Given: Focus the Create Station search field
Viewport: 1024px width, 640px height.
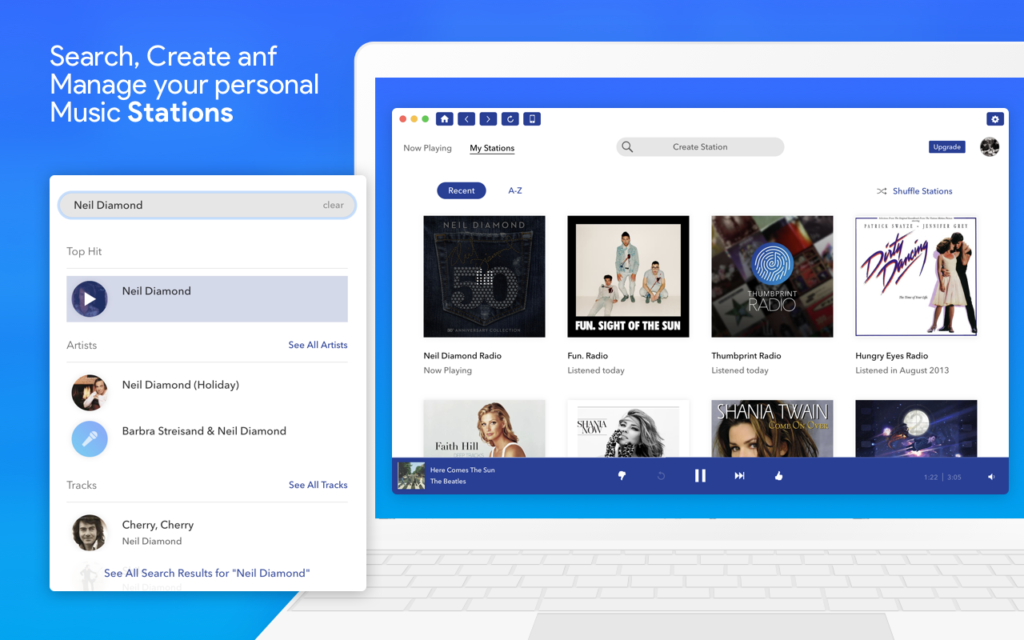Looking at the screenshot, I should coord(700,147).
